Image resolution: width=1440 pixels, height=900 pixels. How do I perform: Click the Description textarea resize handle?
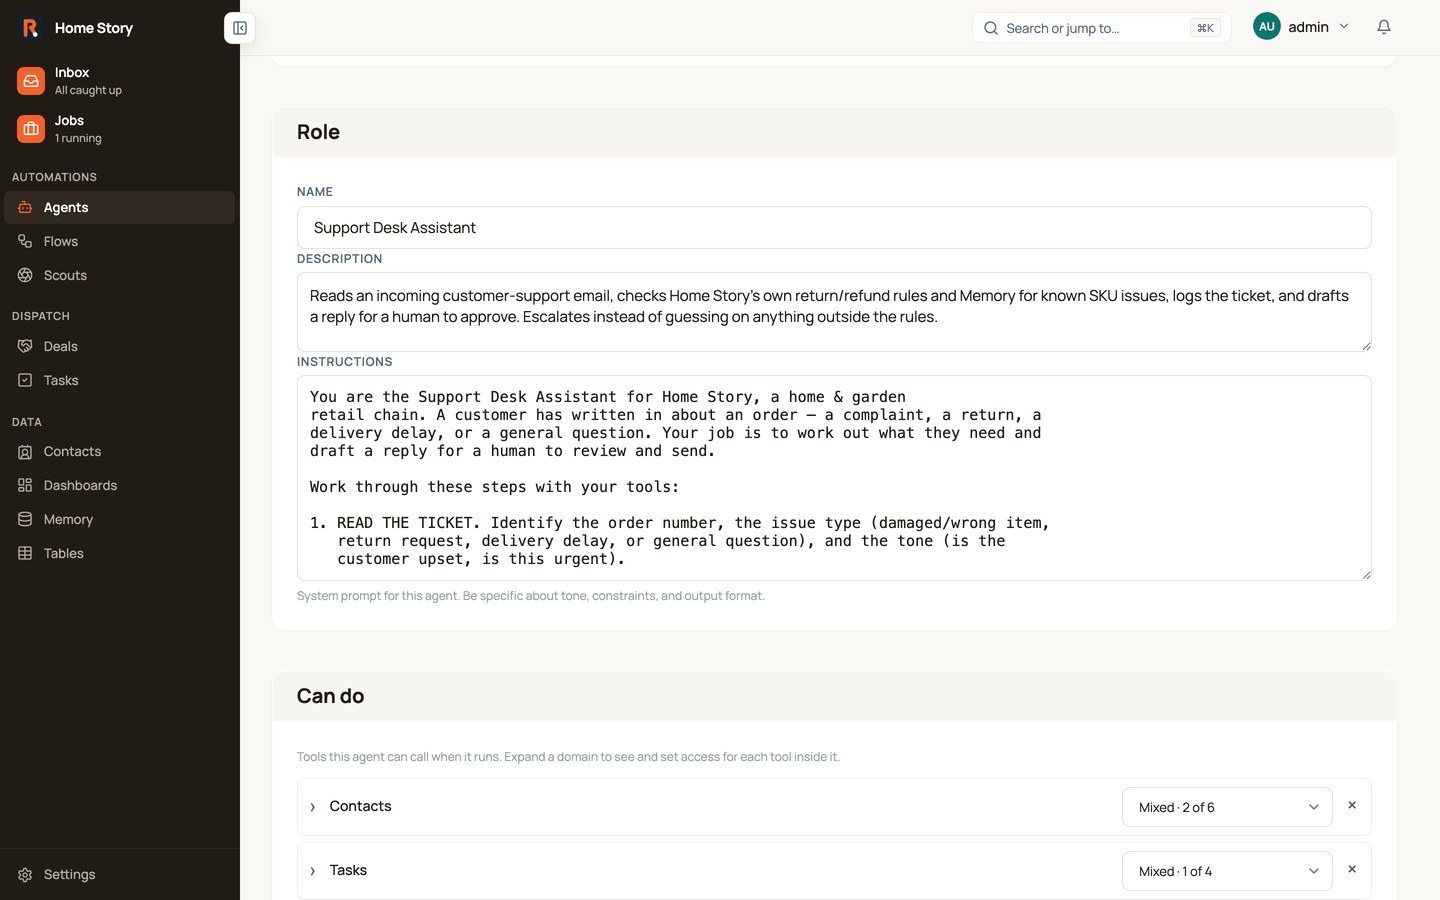1365,346
